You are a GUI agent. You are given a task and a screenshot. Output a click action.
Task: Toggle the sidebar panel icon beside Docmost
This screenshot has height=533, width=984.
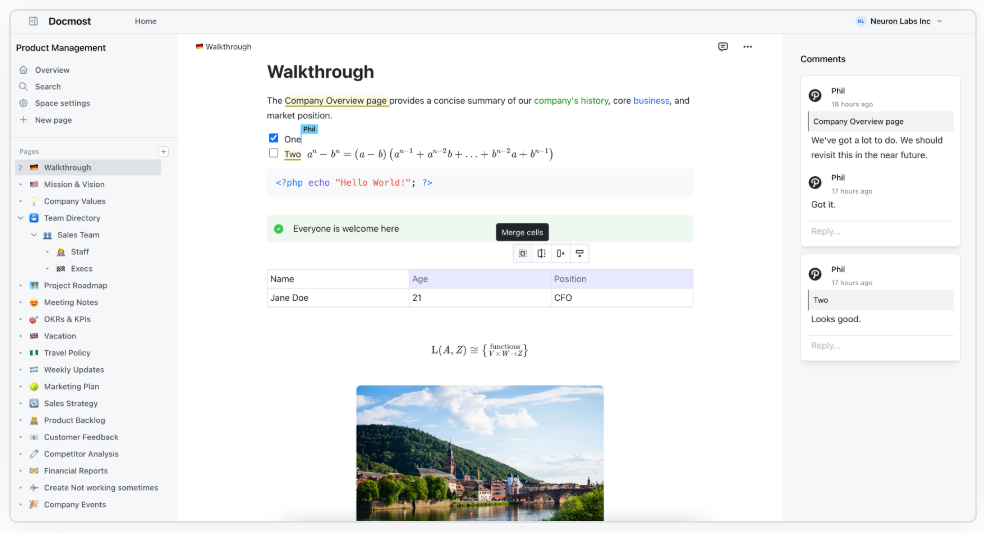(x=33, y=21)
